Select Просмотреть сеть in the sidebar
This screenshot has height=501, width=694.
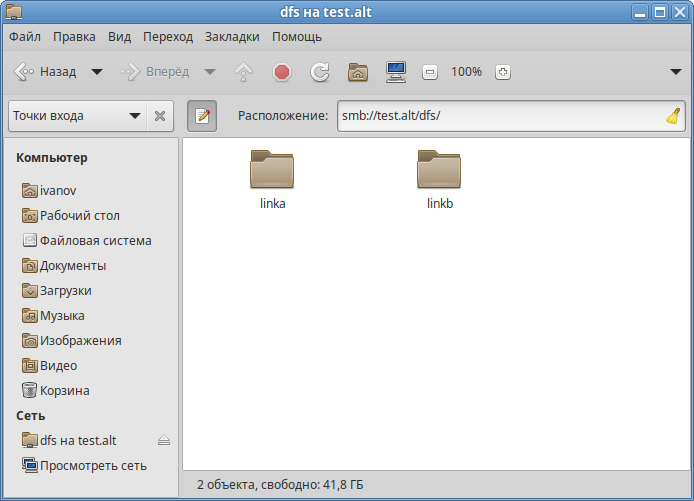93,465
